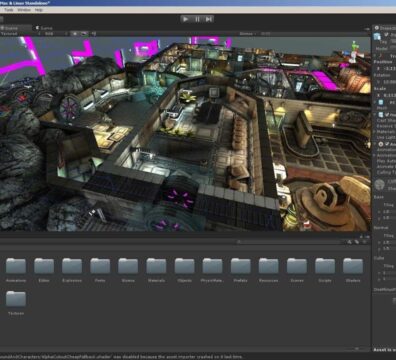Screen dimensions: 396x360
Task: Click the material preview sphere in Inspector
Action: pos(380,184)
